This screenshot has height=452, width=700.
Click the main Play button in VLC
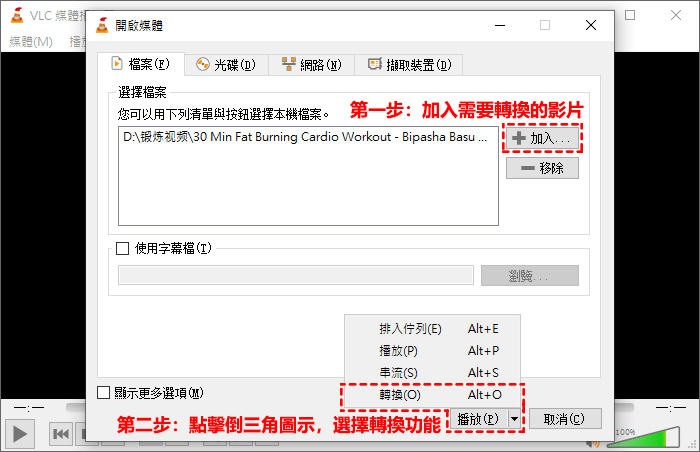[x=20, y=433]
